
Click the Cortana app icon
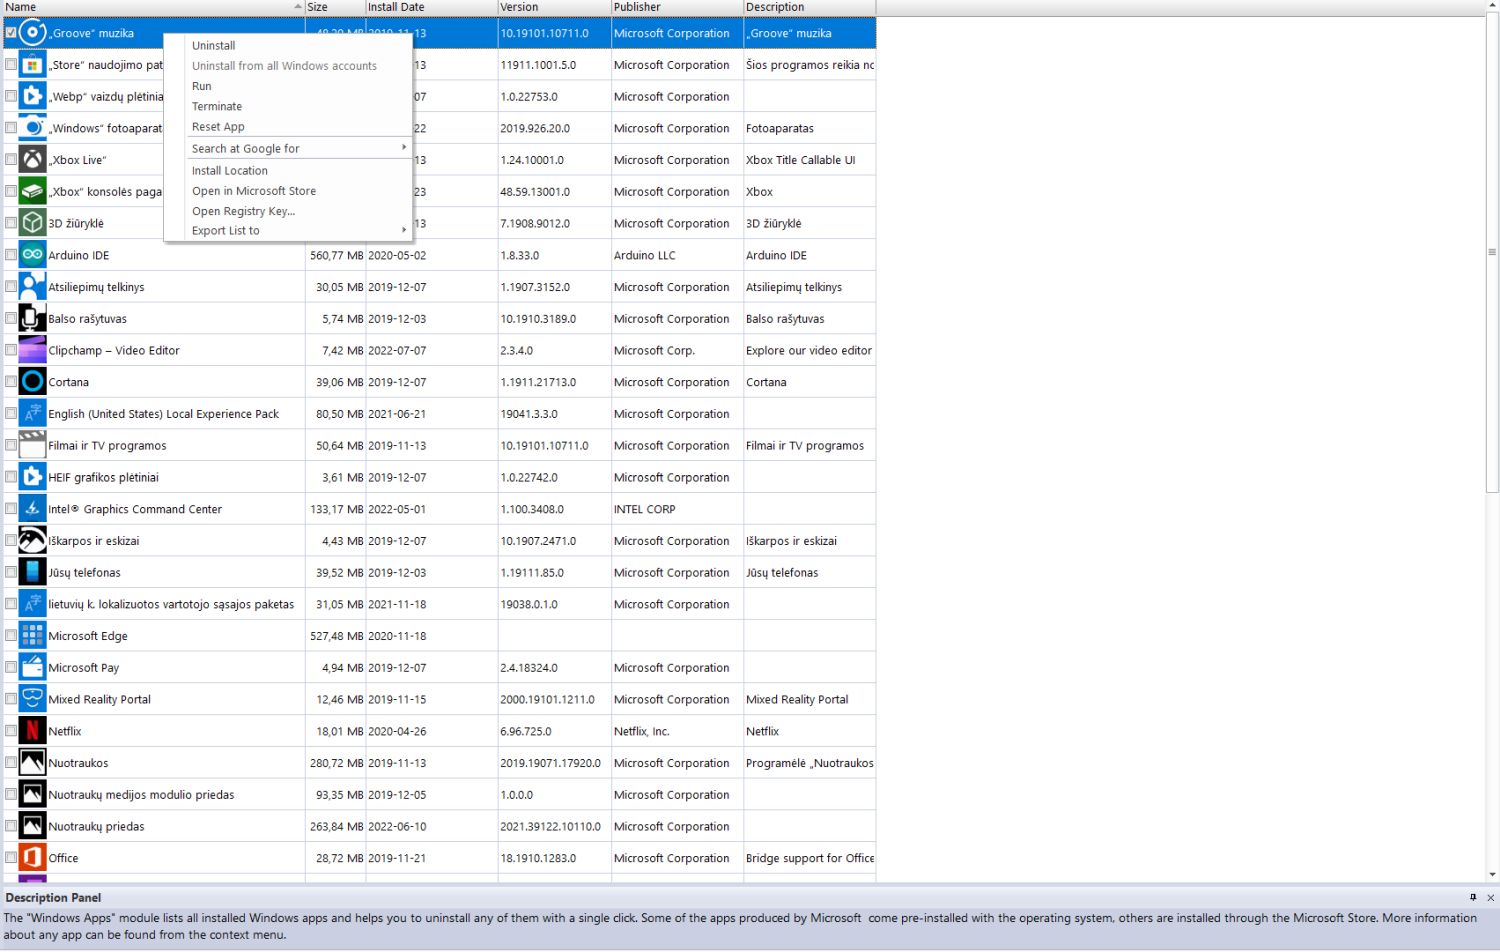[32, 382]
